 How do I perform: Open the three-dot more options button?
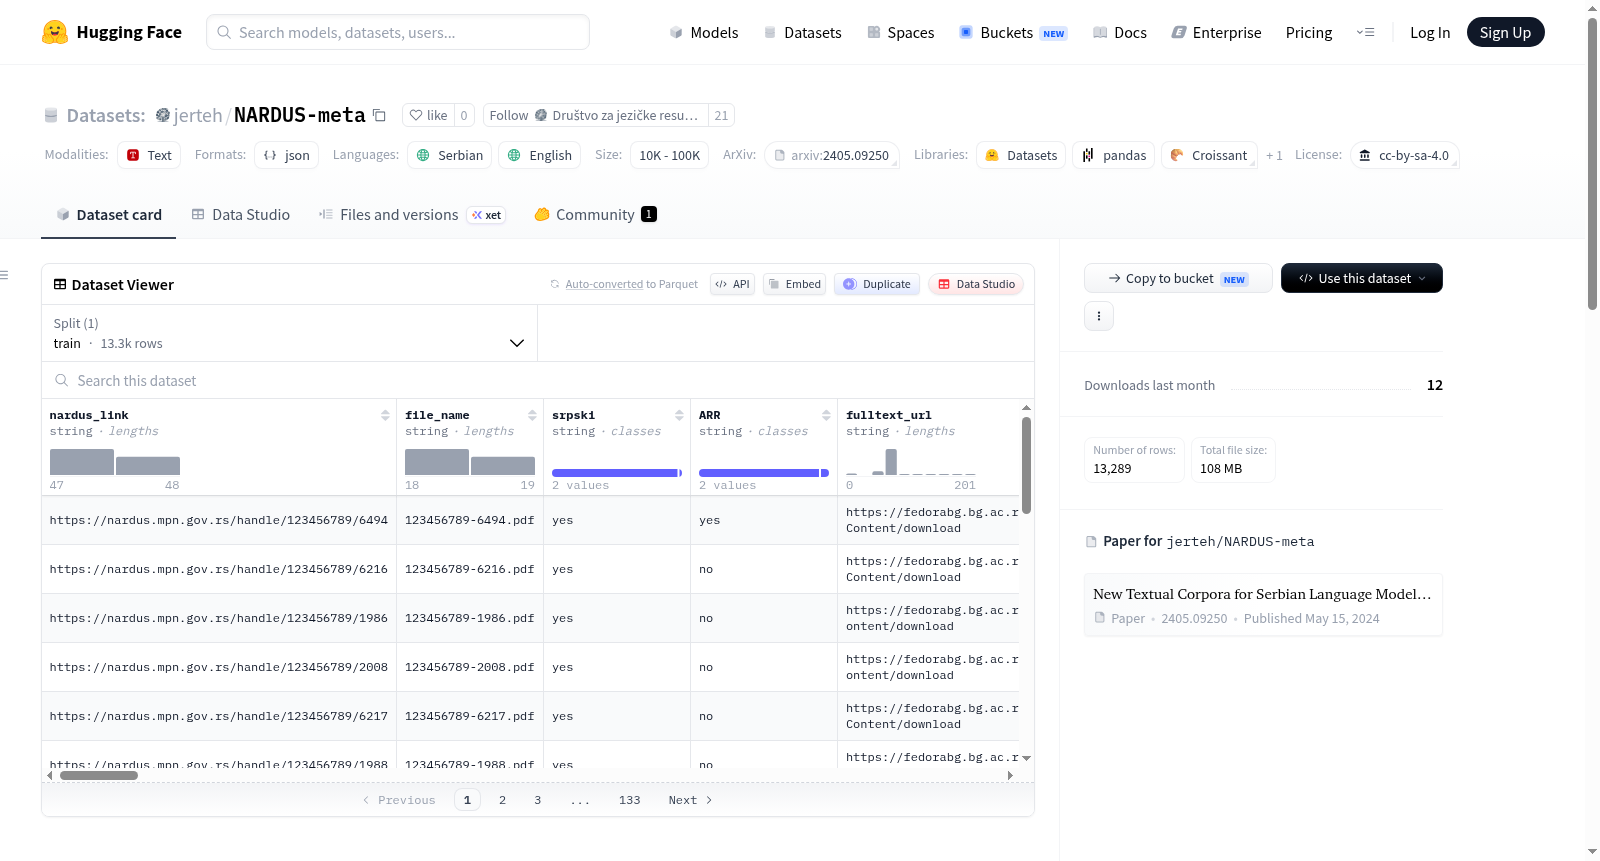[x=1099, y=316]
